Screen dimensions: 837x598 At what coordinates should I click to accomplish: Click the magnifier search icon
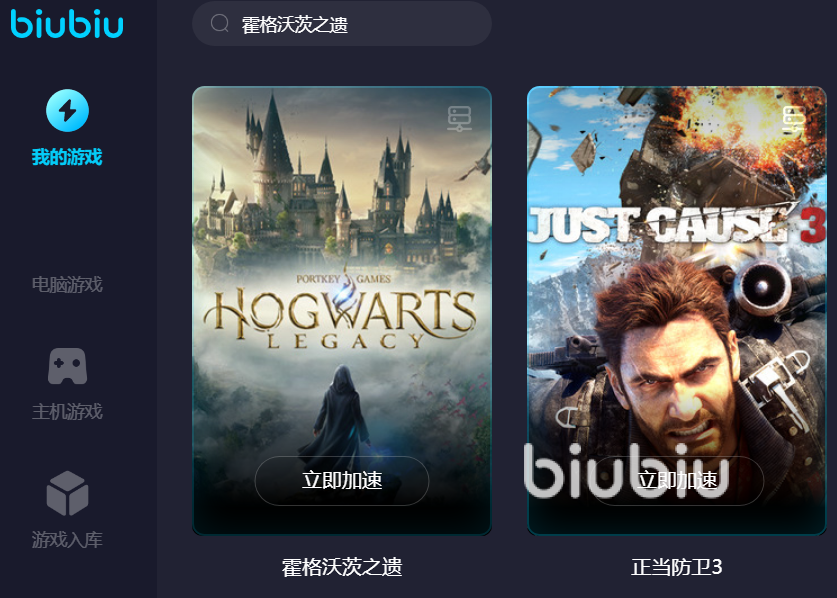coord(219,23)
